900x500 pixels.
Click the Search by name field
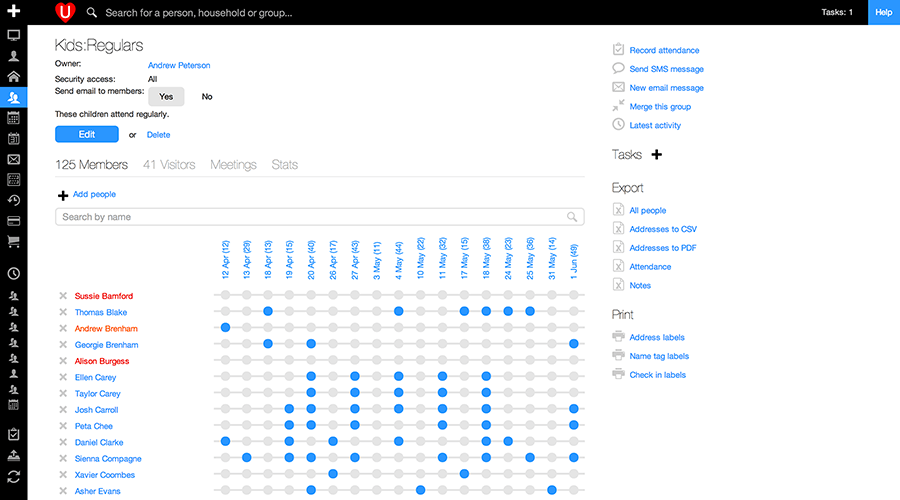point(310,217)
